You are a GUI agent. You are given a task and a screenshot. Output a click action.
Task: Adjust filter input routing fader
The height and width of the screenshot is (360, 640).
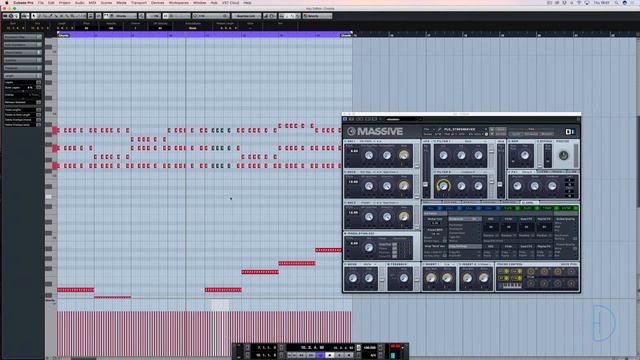426,184
